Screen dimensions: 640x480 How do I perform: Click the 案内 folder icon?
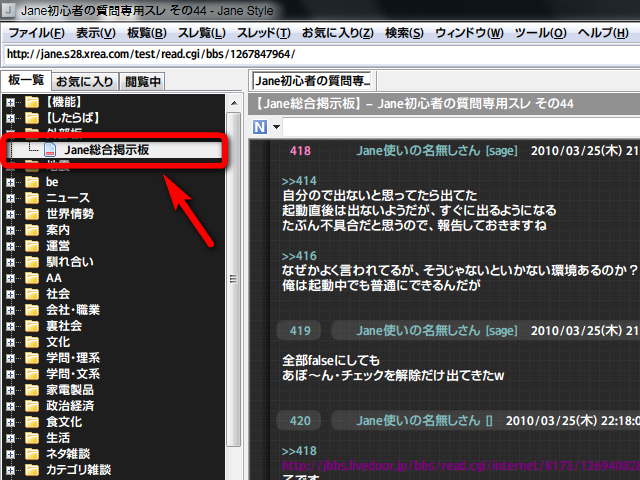[x=32, y=229]
